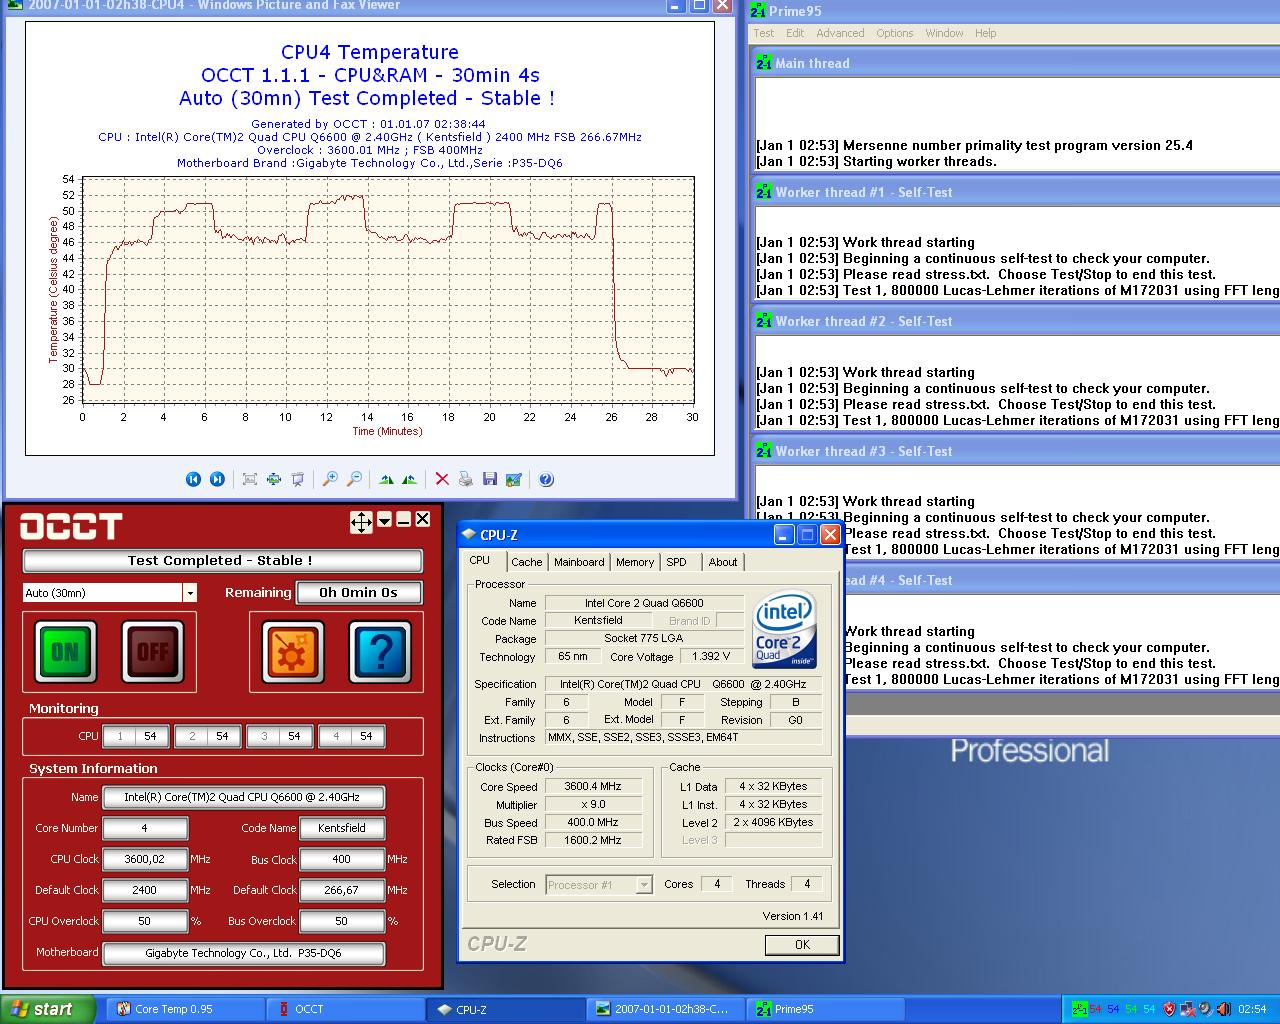
Task: Switch to Prime95 via taskbar button
Action: (x=826, y=1009)
